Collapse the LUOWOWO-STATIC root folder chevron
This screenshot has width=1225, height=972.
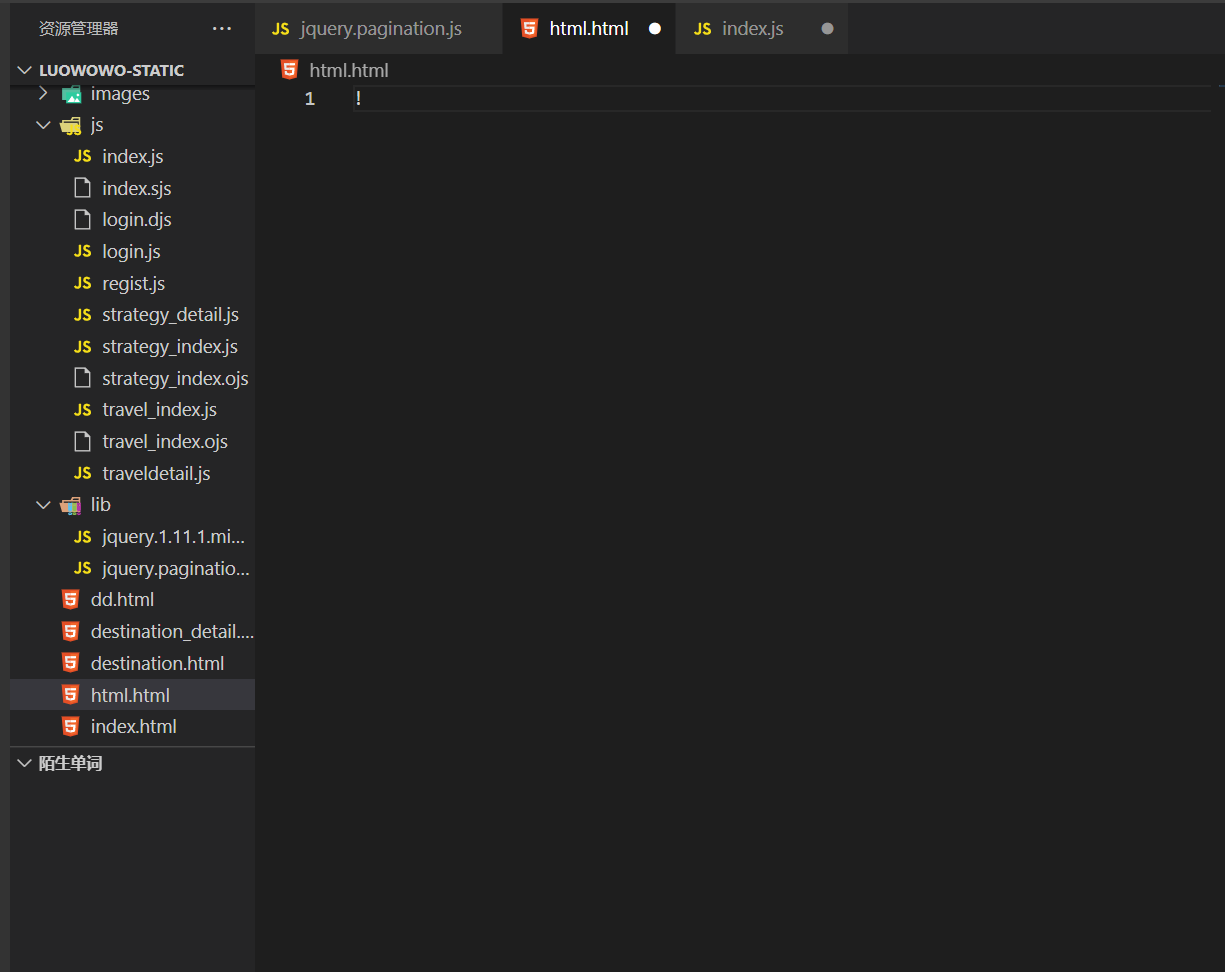tap(25, 70)
